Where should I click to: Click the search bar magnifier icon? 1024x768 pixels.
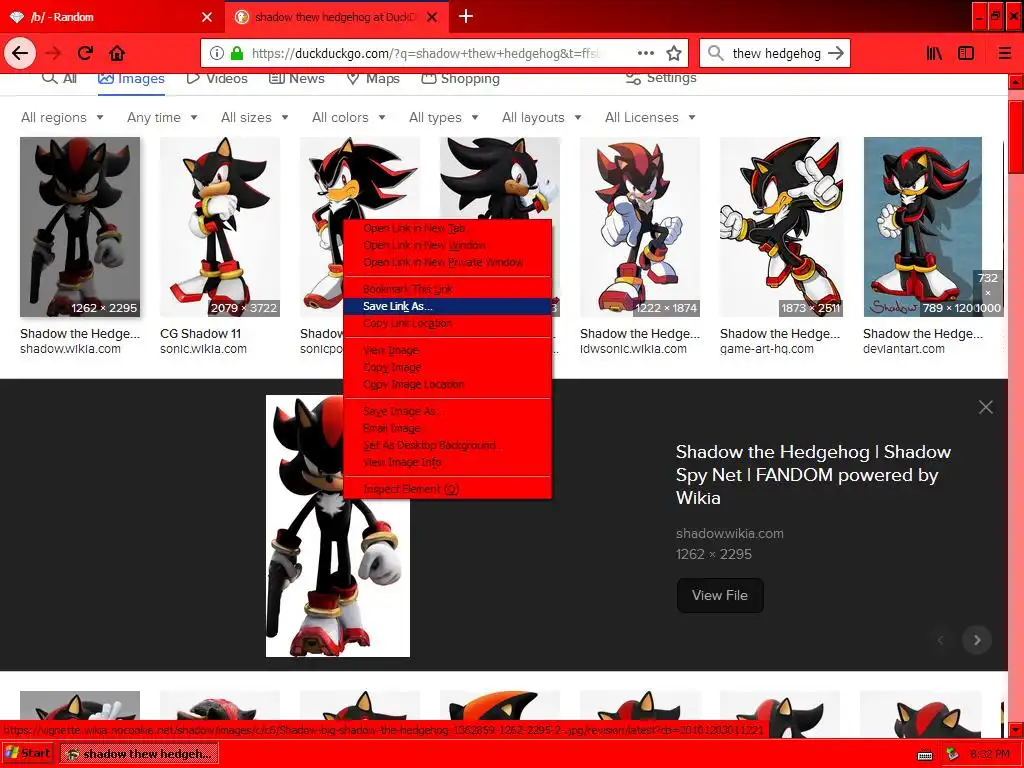(716, 53)
